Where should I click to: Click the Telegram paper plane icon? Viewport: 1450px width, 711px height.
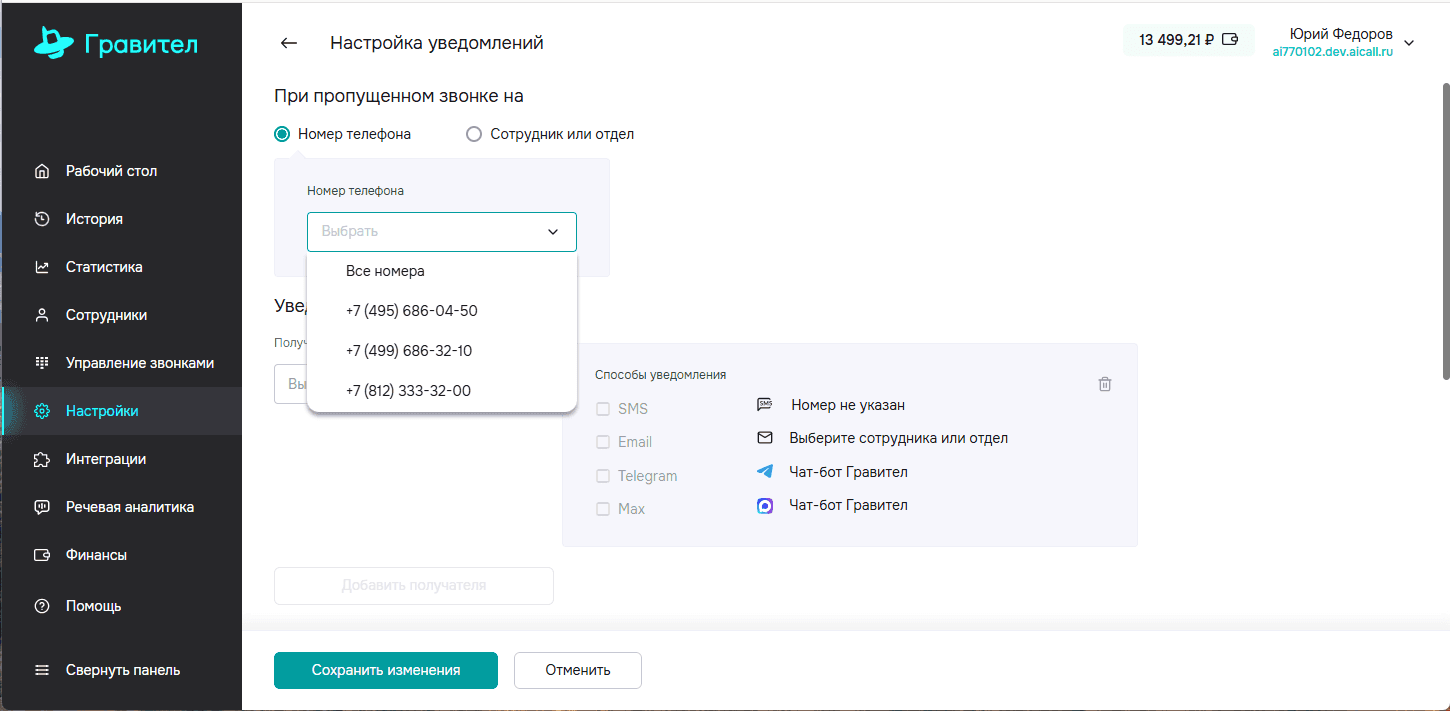765,472
